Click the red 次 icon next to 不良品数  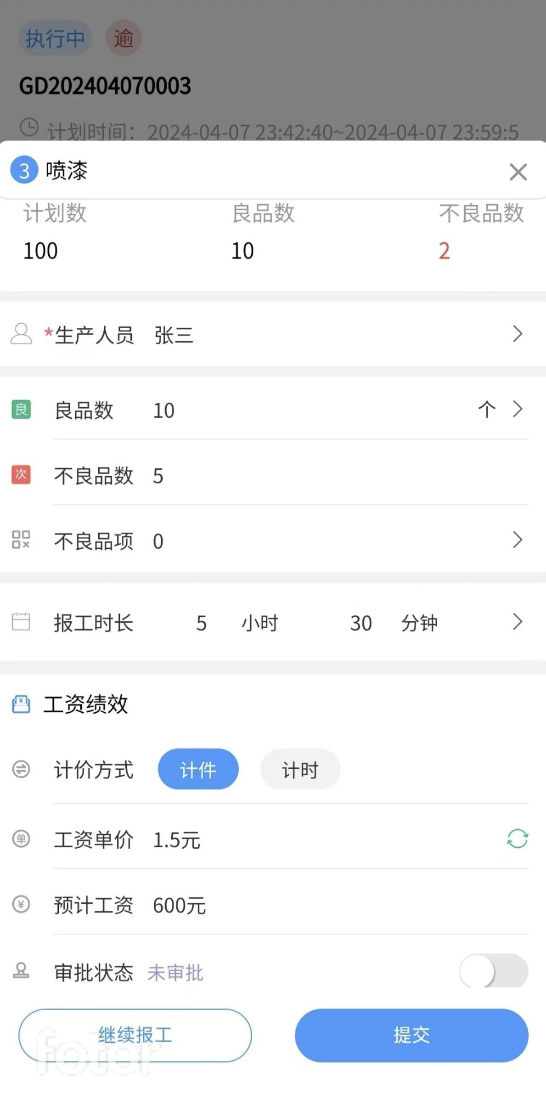point(21,475)
